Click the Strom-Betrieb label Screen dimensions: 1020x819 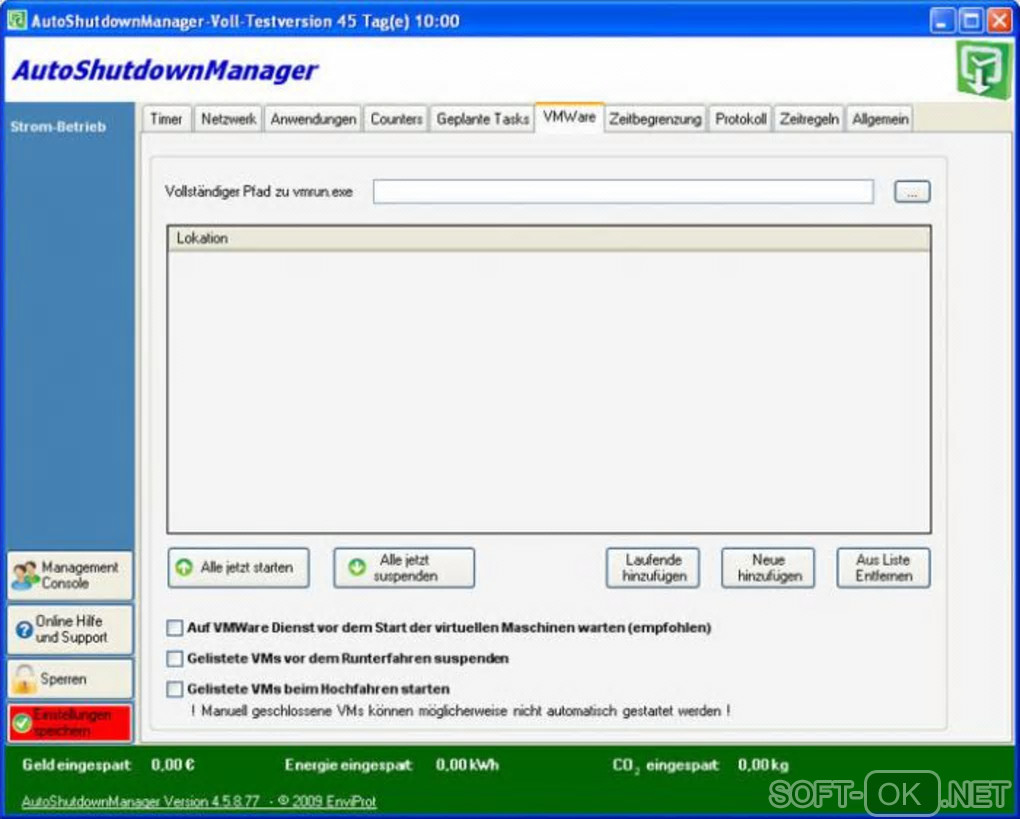click(x=58, y=127)
